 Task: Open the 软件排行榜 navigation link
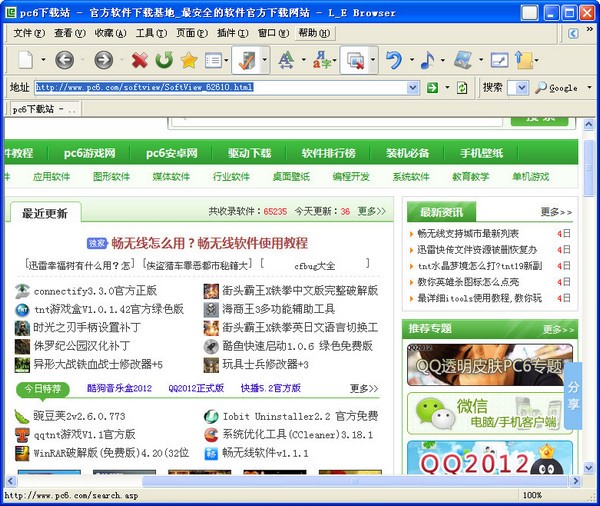click(329, 153)
